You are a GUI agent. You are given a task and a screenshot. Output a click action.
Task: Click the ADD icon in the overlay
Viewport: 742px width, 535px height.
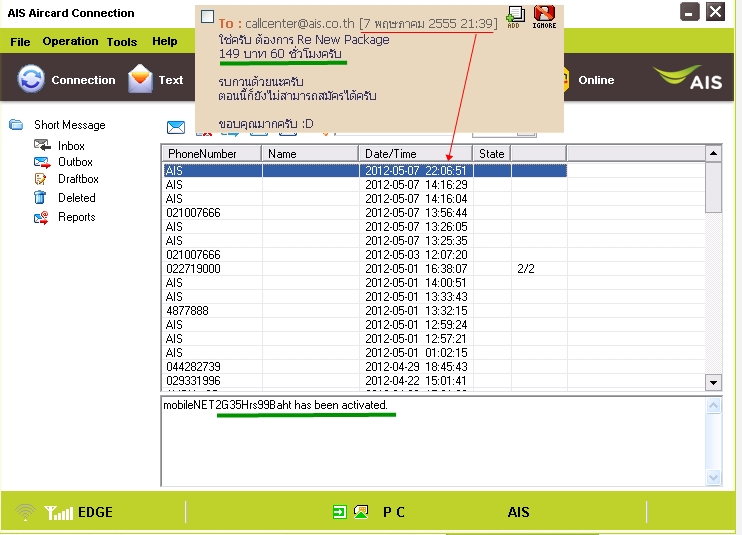[515, 17]
